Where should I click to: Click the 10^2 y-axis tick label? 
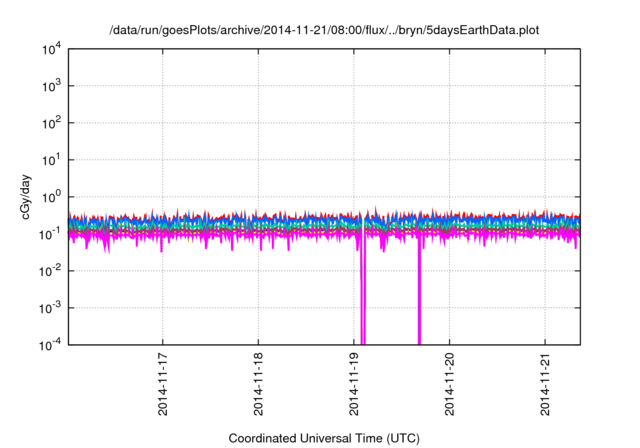pyautogui.click(x=51, y=123)
